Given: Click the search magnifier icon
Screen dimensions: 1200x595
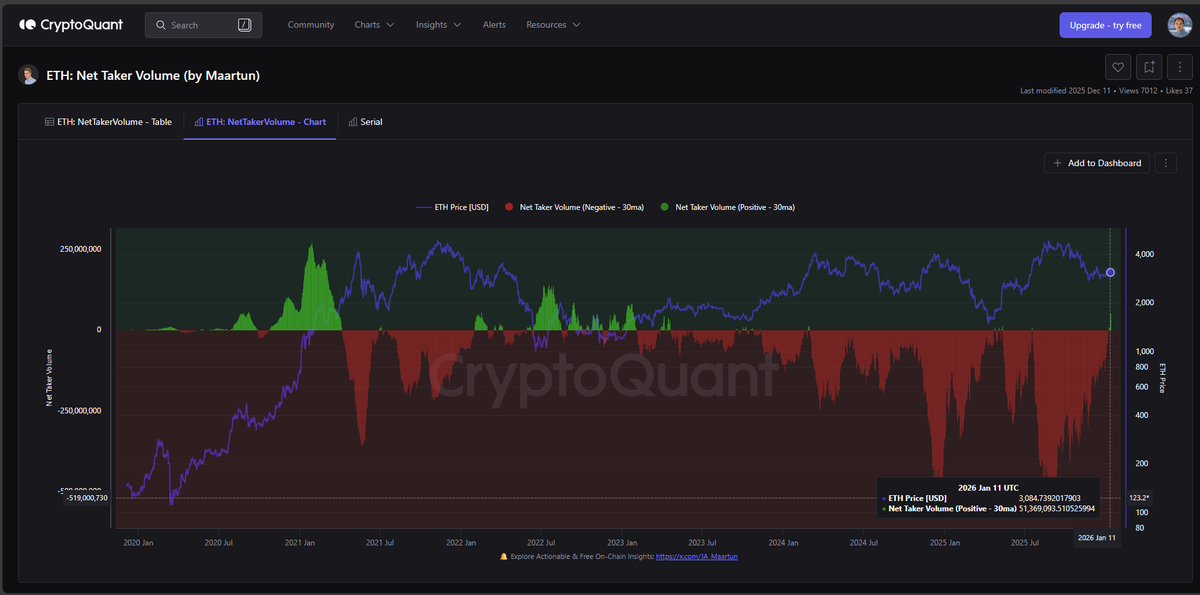Looking at the screenshot, I should pyautogui.click(x=160, y=25).
